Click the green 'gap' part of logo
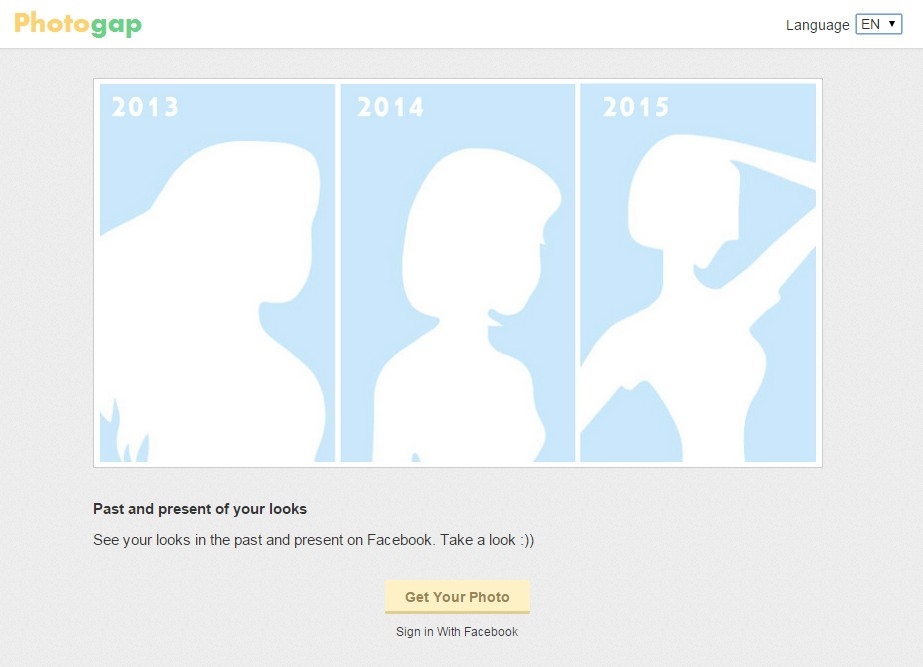Image resolution: width=923 pixels, height=667 pixels. [117, 26]
